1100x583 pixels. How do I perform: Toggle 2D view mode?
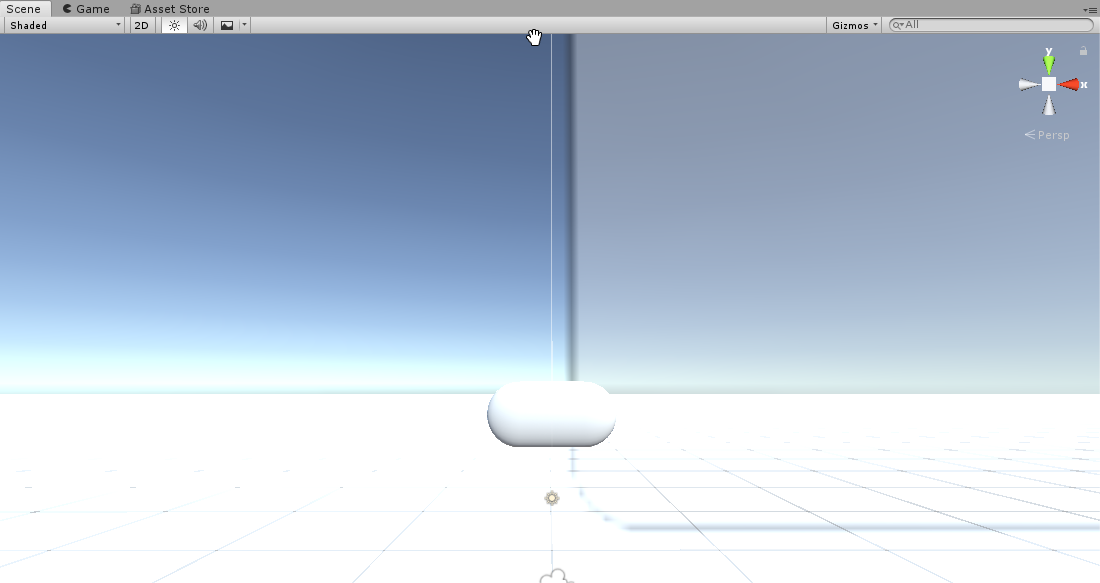coord(141,25)
